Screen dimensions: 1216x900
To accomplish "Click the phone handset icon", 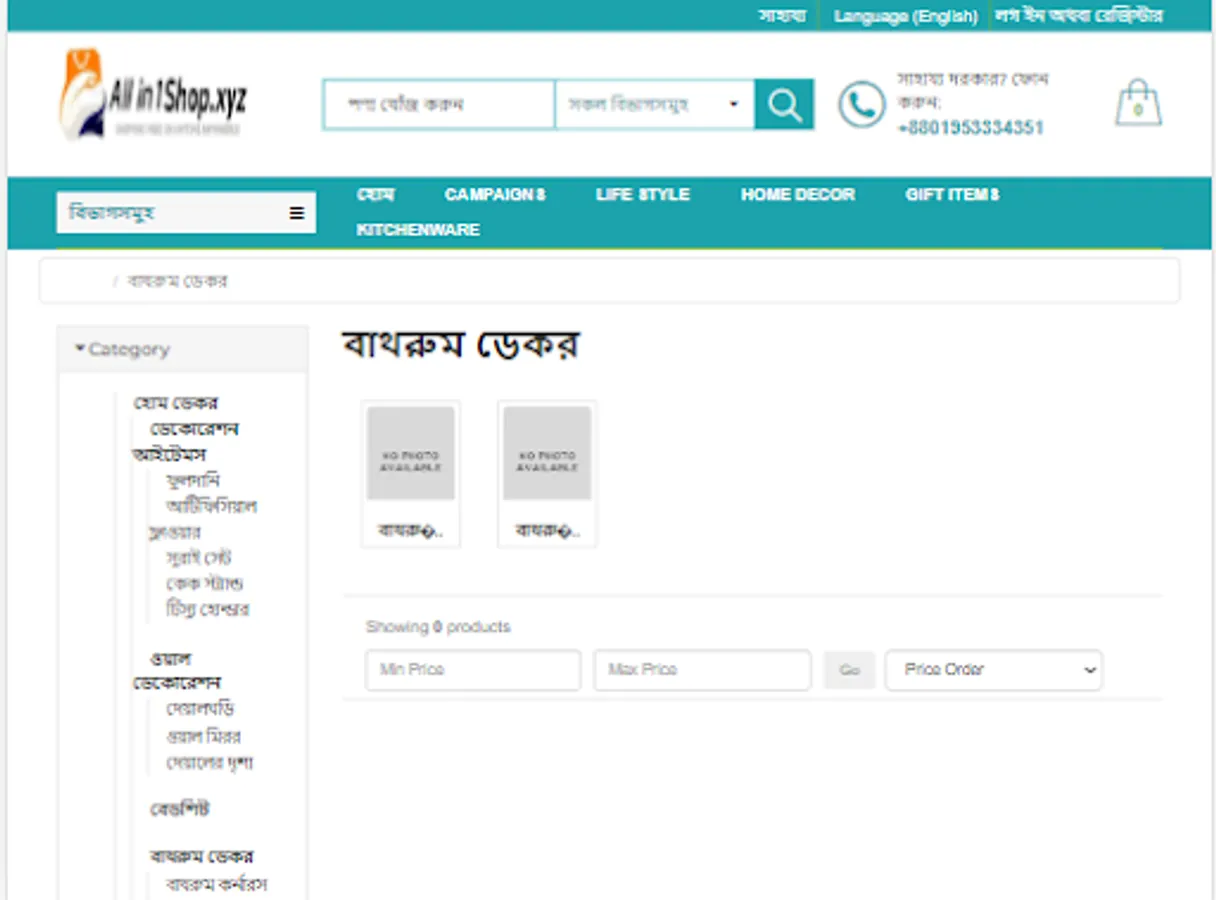I will (861, 104).
